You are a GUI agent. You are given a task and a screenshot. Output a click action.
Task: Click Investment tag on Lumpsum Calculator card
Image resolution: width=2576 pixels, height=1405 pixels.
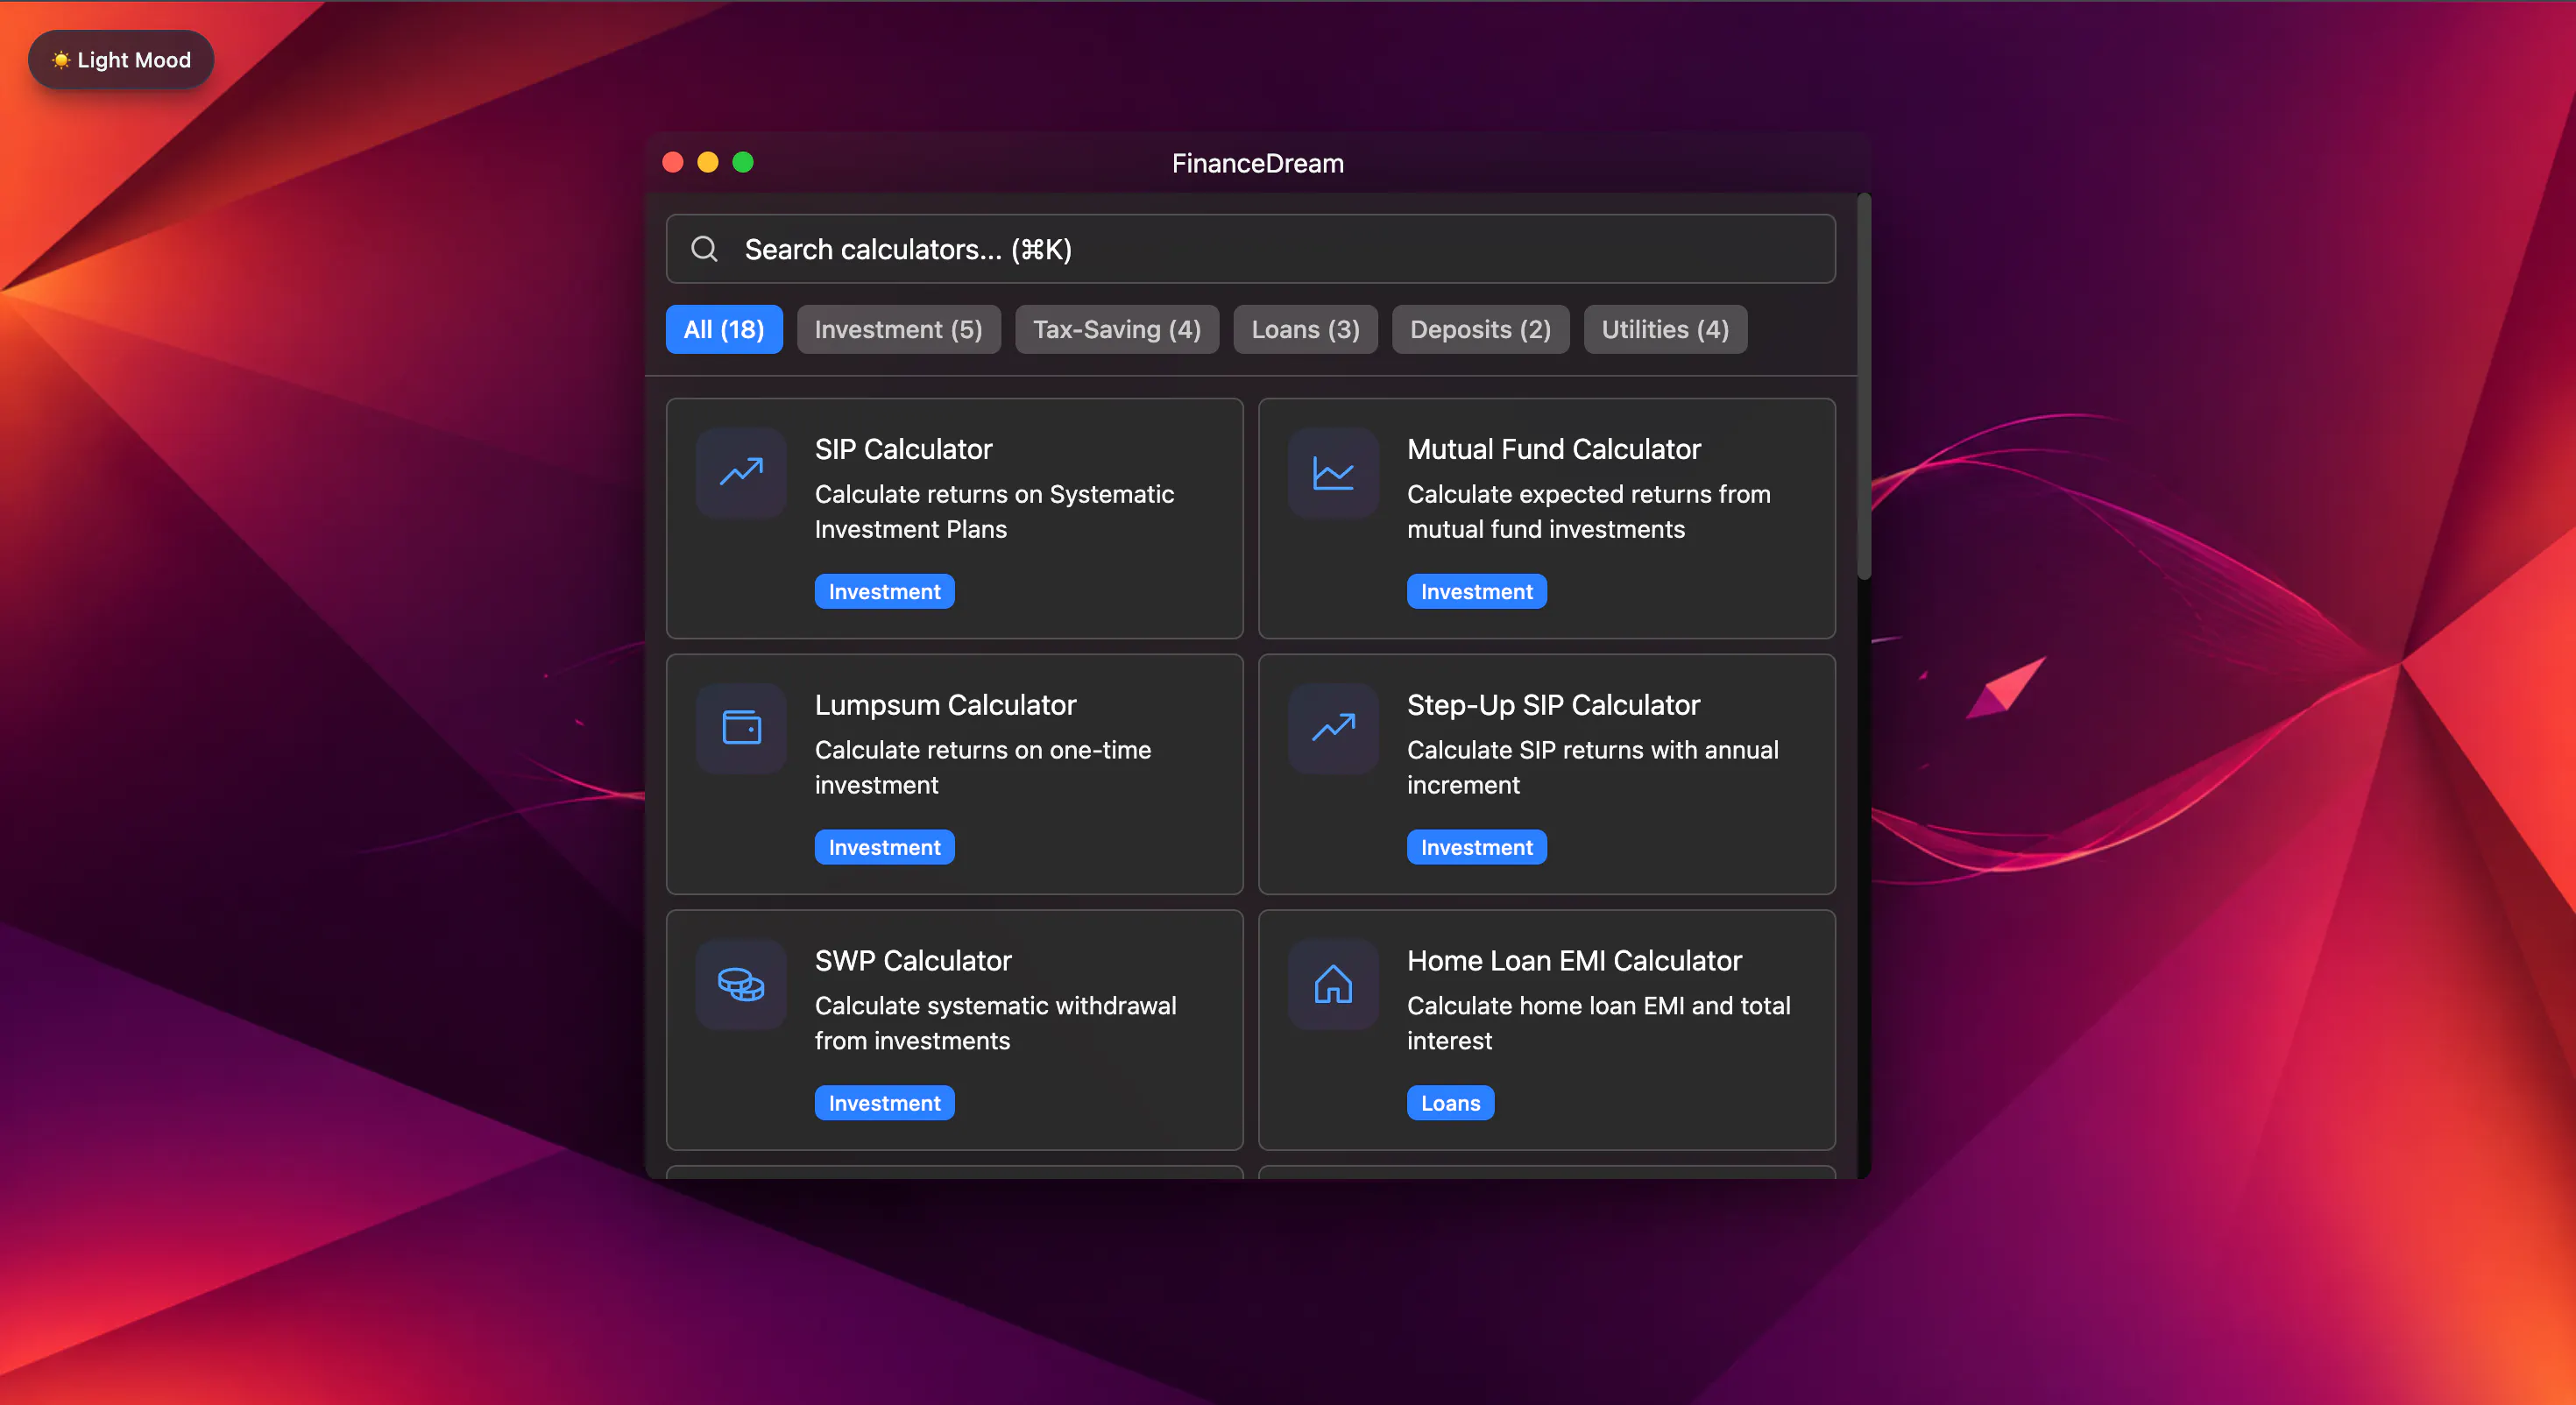tap(884, 847)
